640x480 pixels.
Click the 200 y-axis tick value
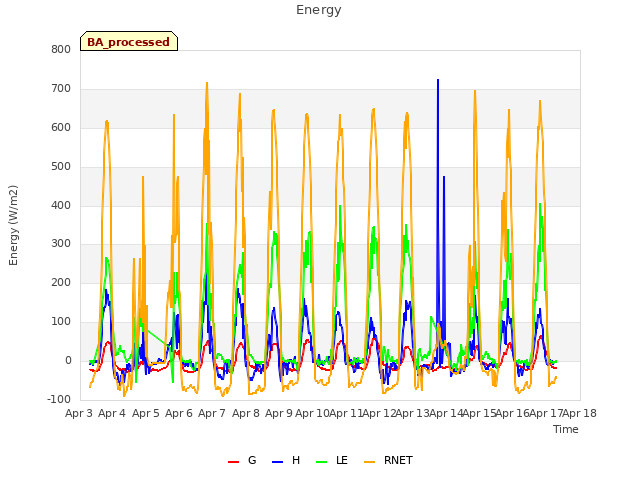click(61, 282)
